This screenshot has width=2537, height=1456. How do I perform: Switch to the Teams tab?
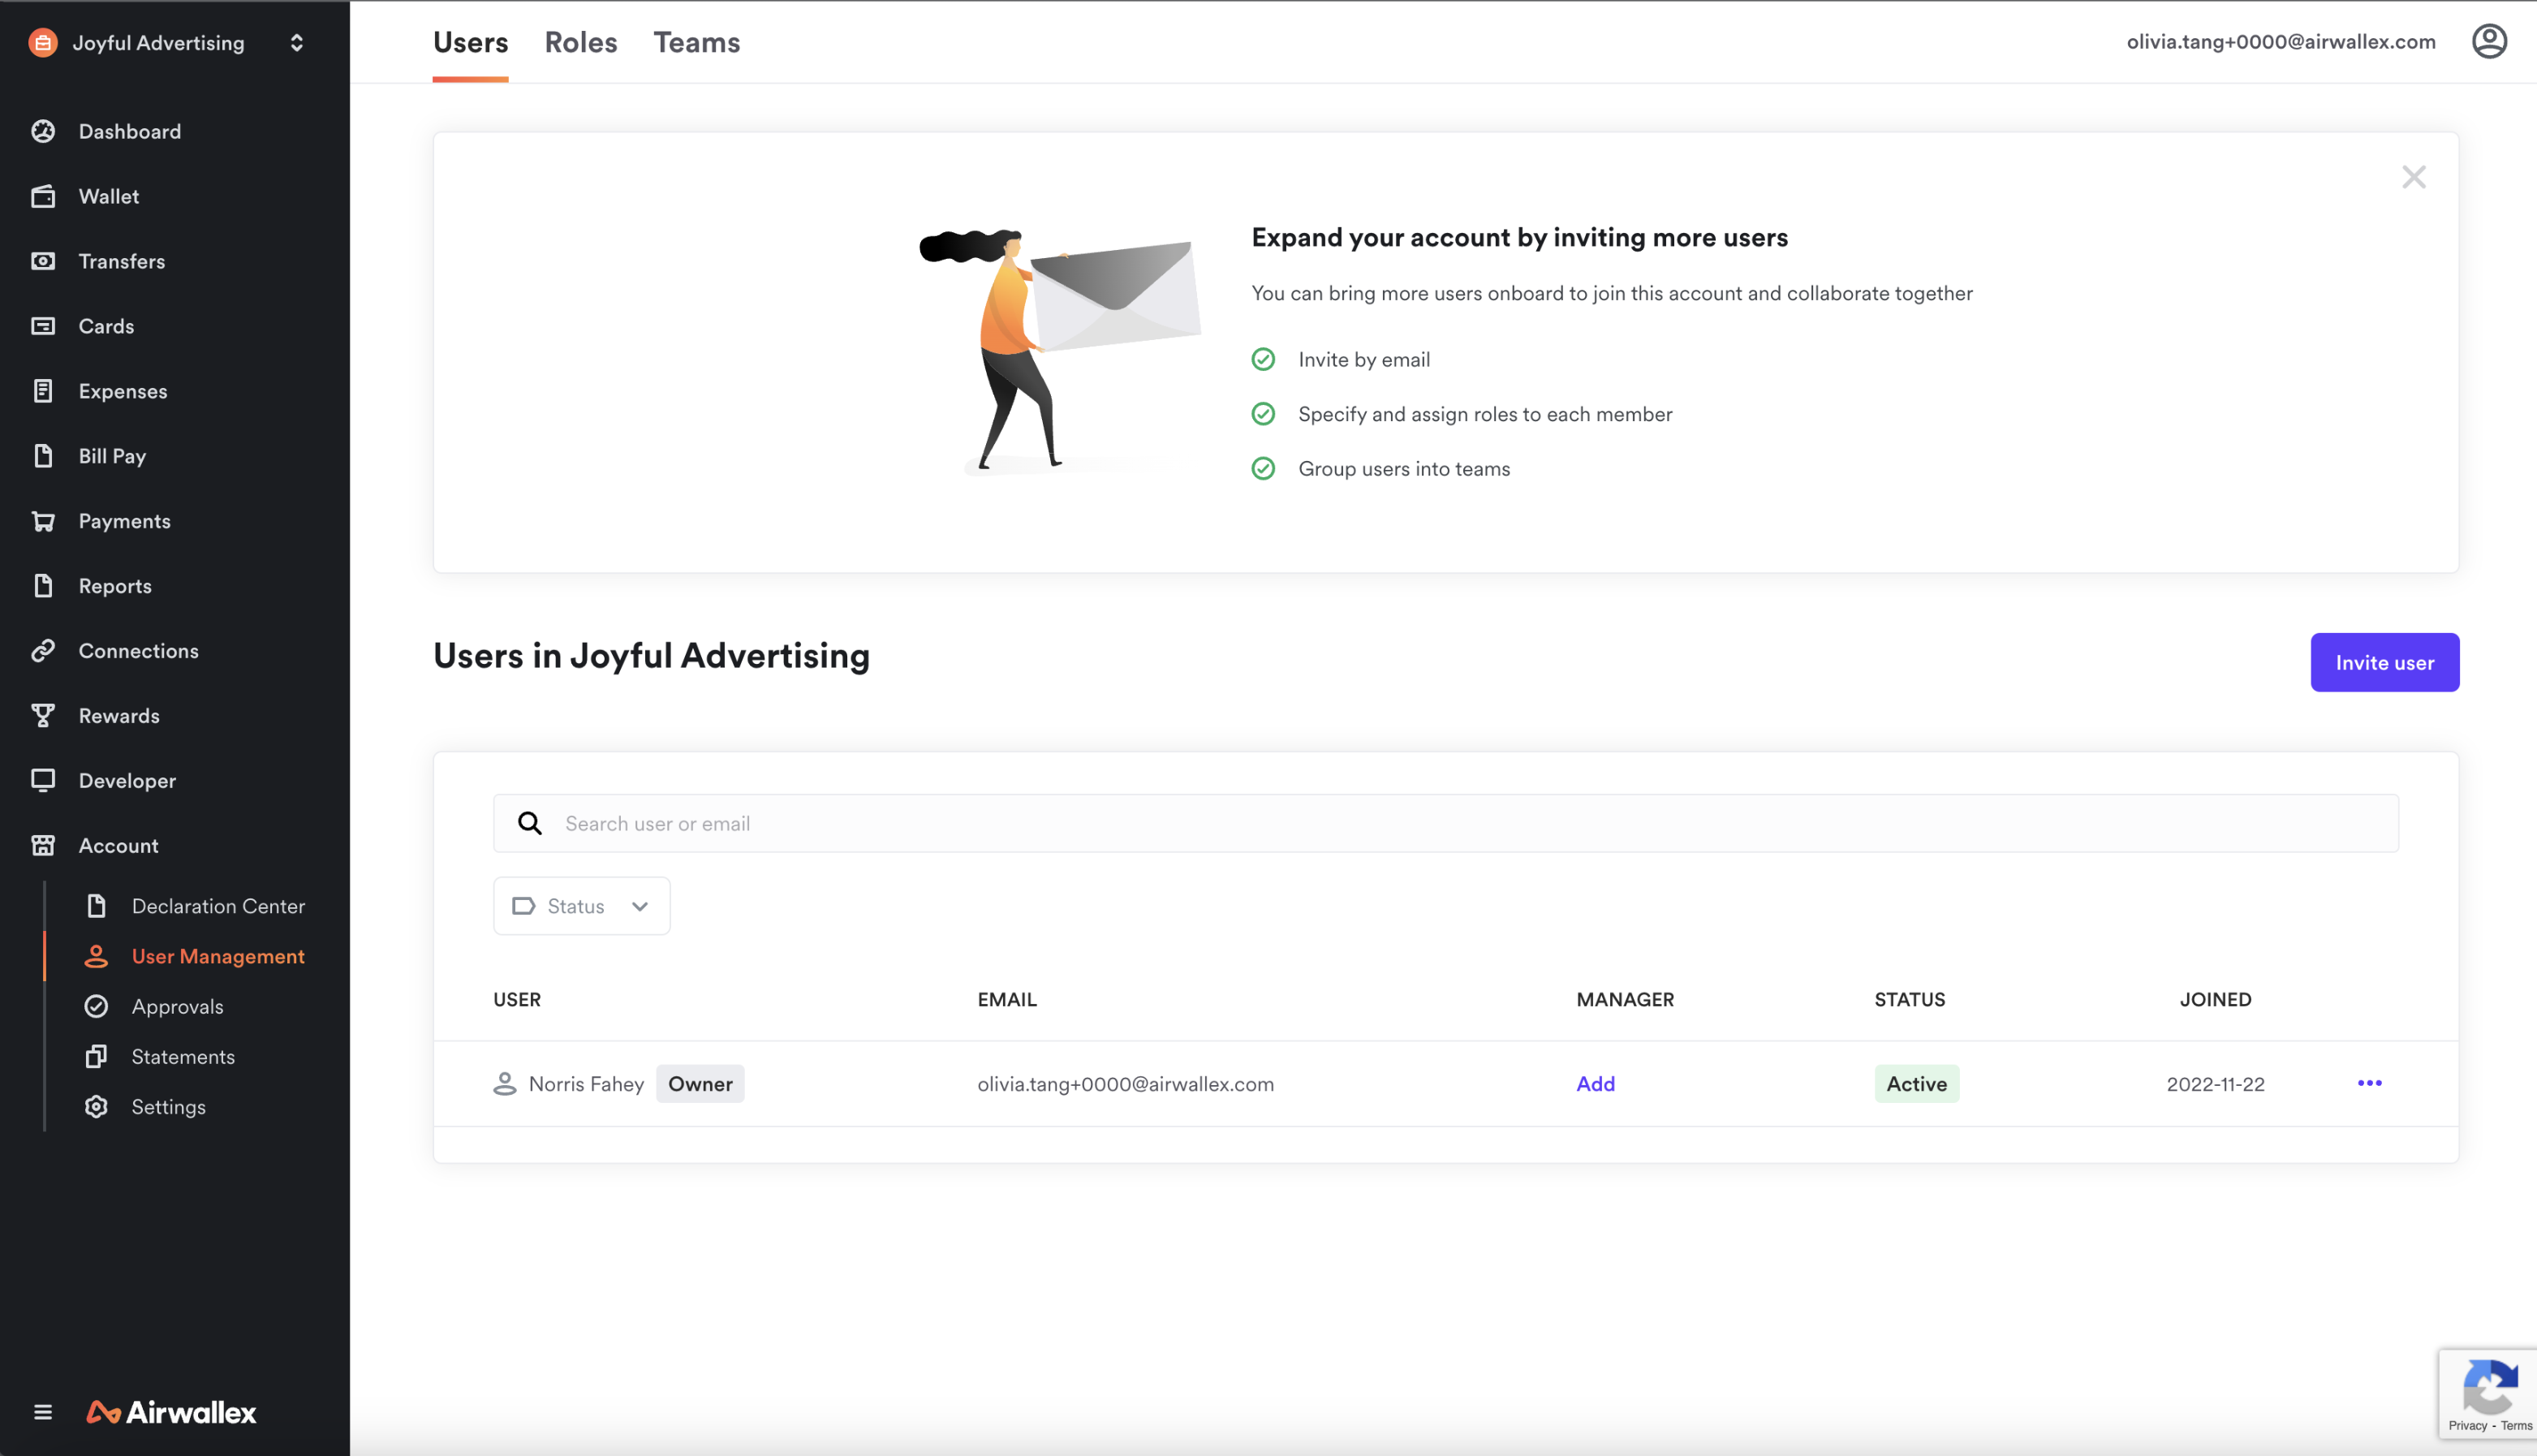pyautogui.click(x=697, y=42)
